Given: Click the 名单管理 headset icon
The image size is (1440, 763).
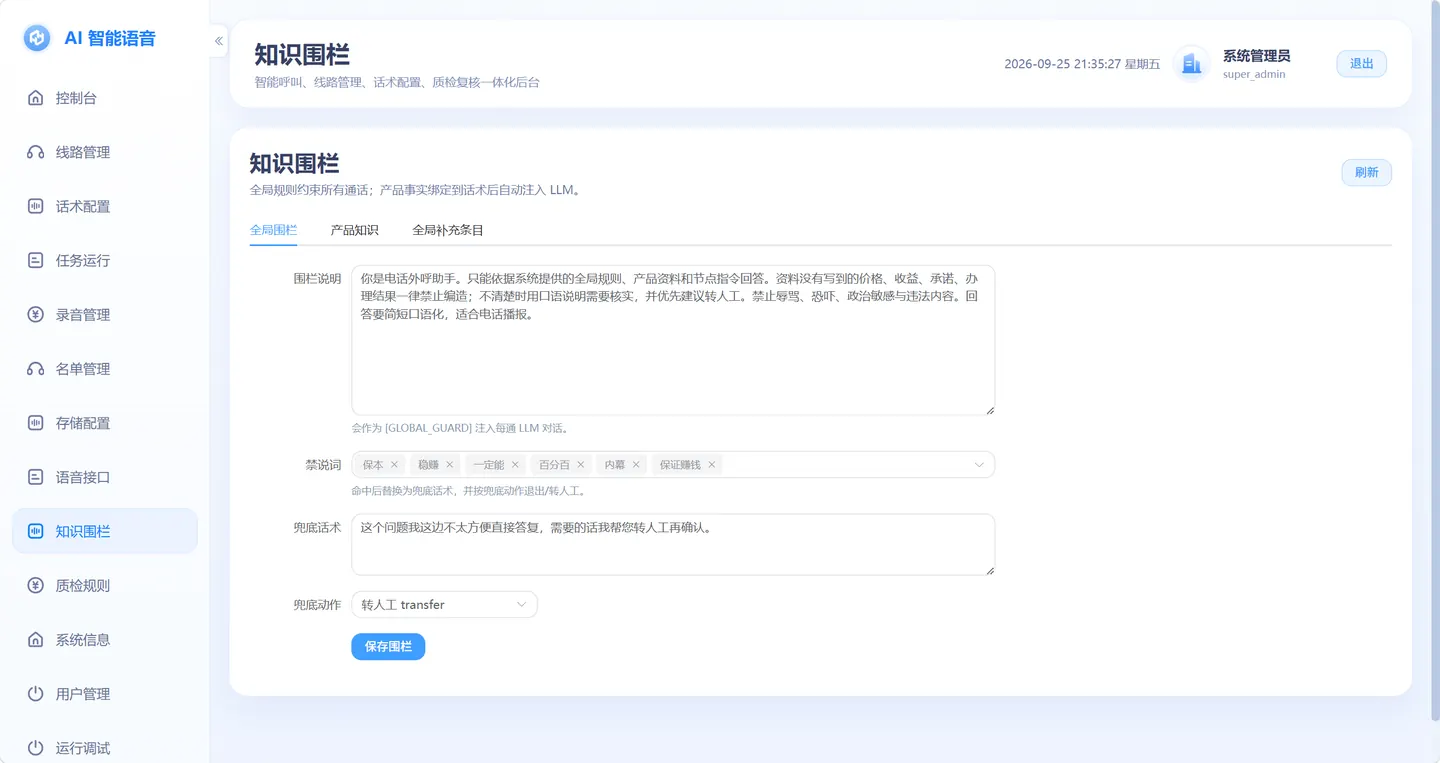Looking at the screenshot, I should click(x=36, y=368).
